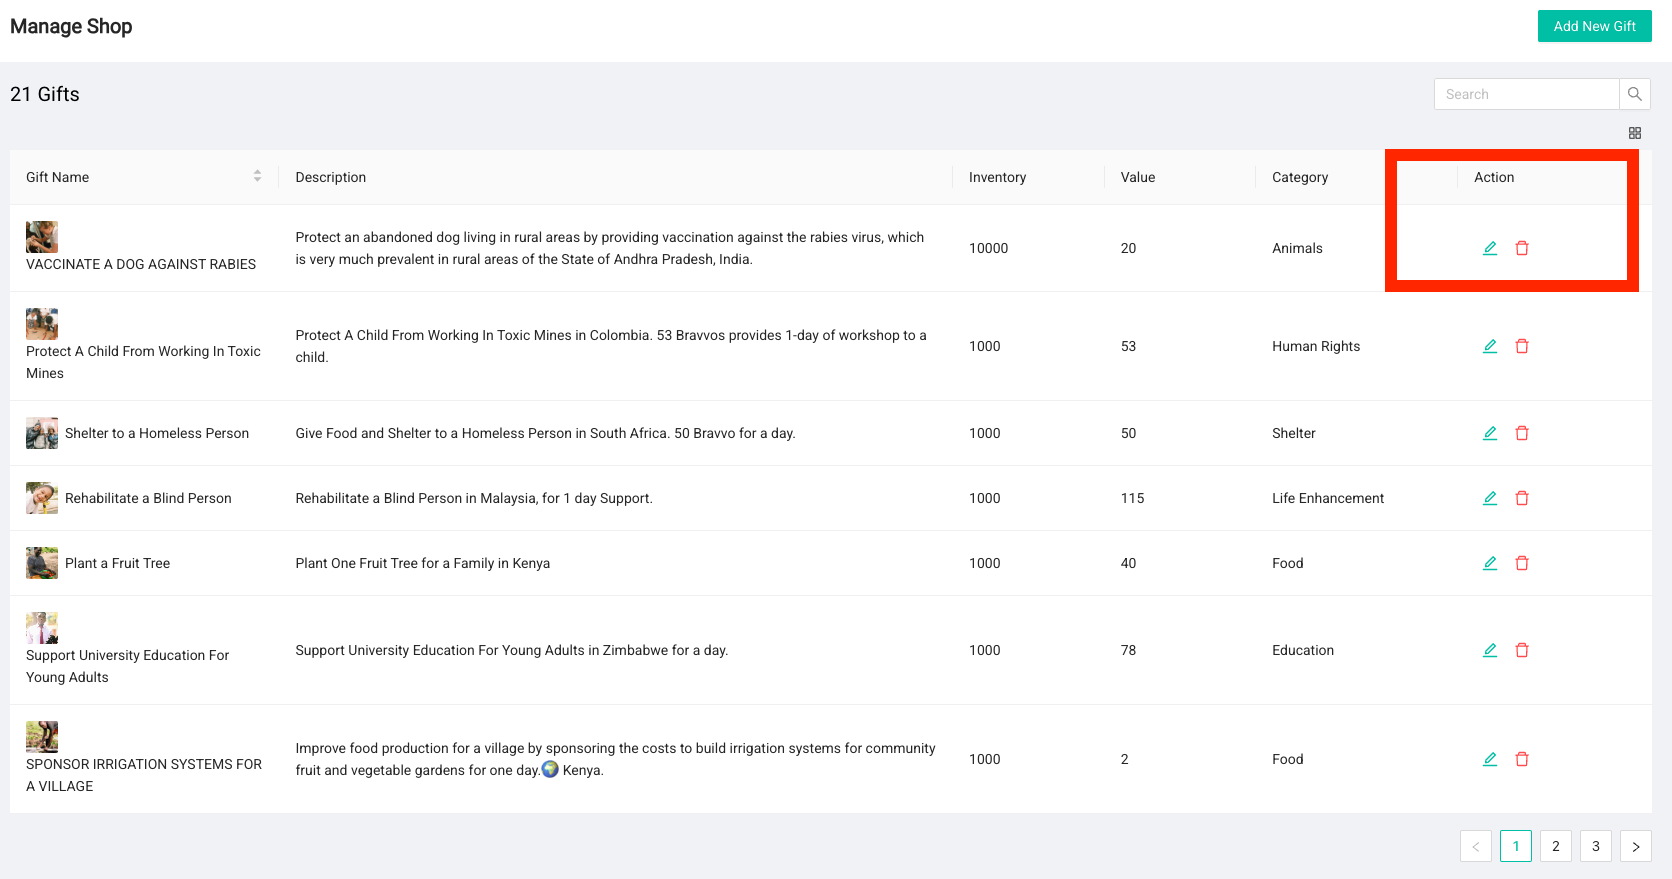The width and height of the screenshot is (1672, 879).
Task: Delete the Vaccinate a Dog Against Rabies gift
Action: point(1522,248)
